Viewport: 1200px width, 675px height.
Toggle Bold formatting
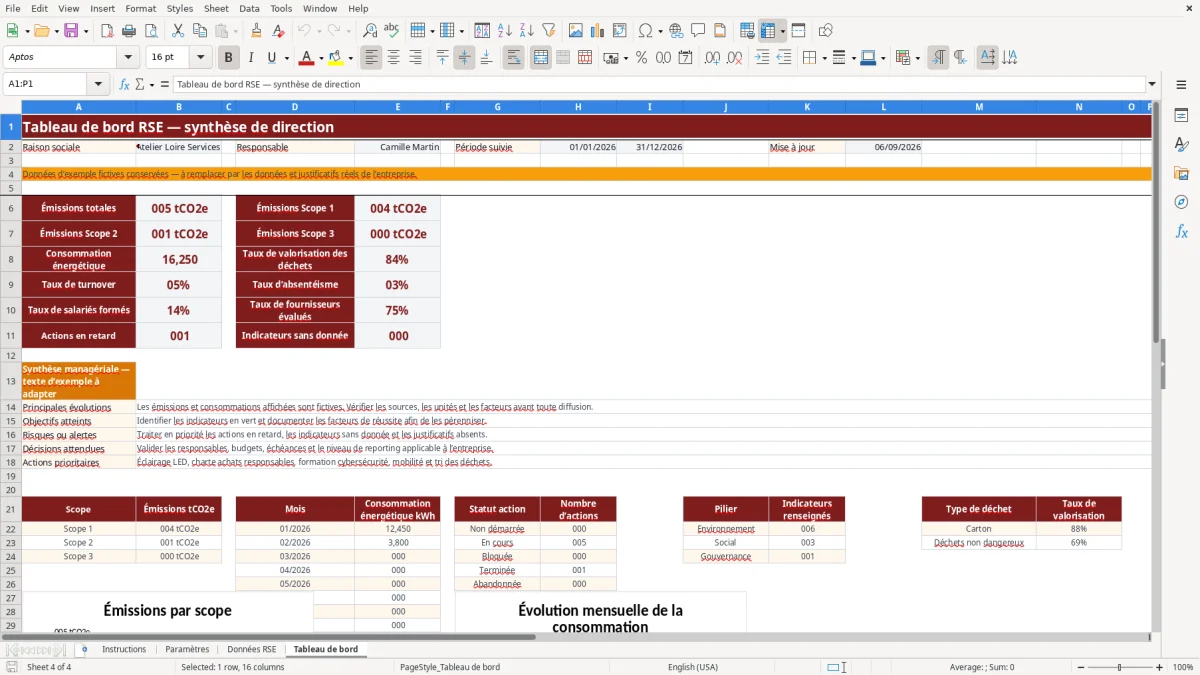point(229,58)
